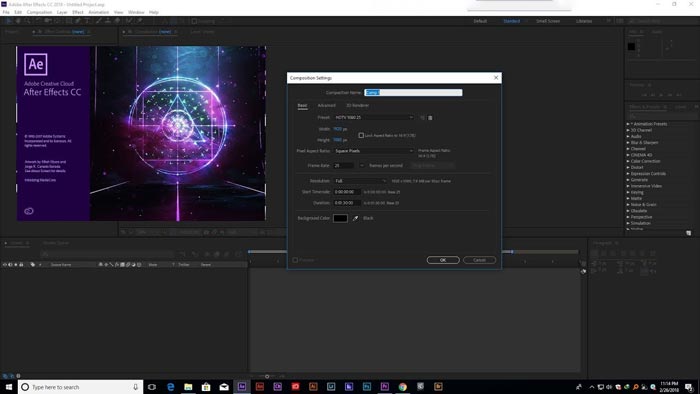
Task: Click the Duration timecode field
Action: tap(347, 203)
